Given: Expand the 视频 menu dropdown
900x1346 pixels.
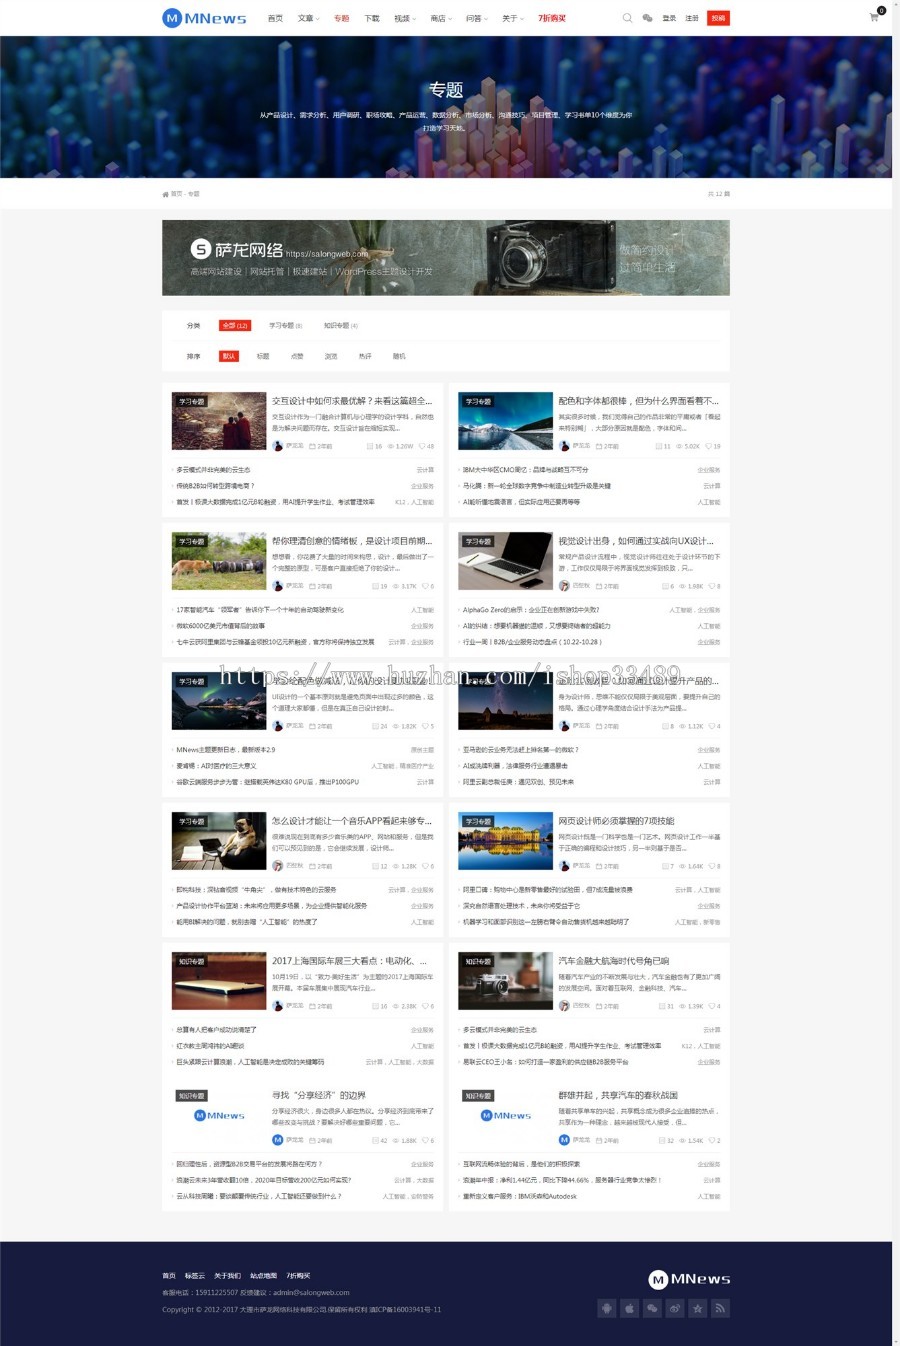Looking at the screenshot, I should pyautogui.click(x=405, y=18).
